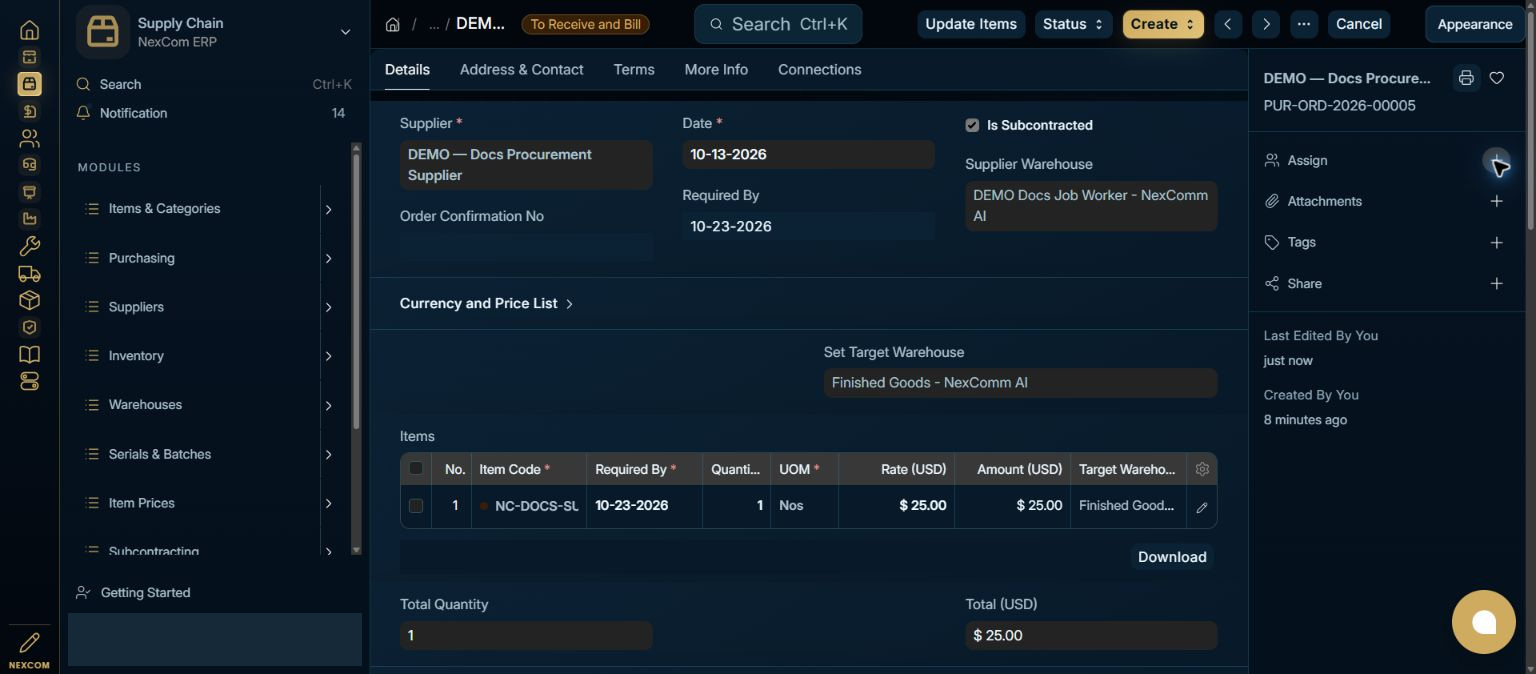Open the archive box module icon below Home
Viewport: 1536px width, 674px height.
[x=29, y=57]
